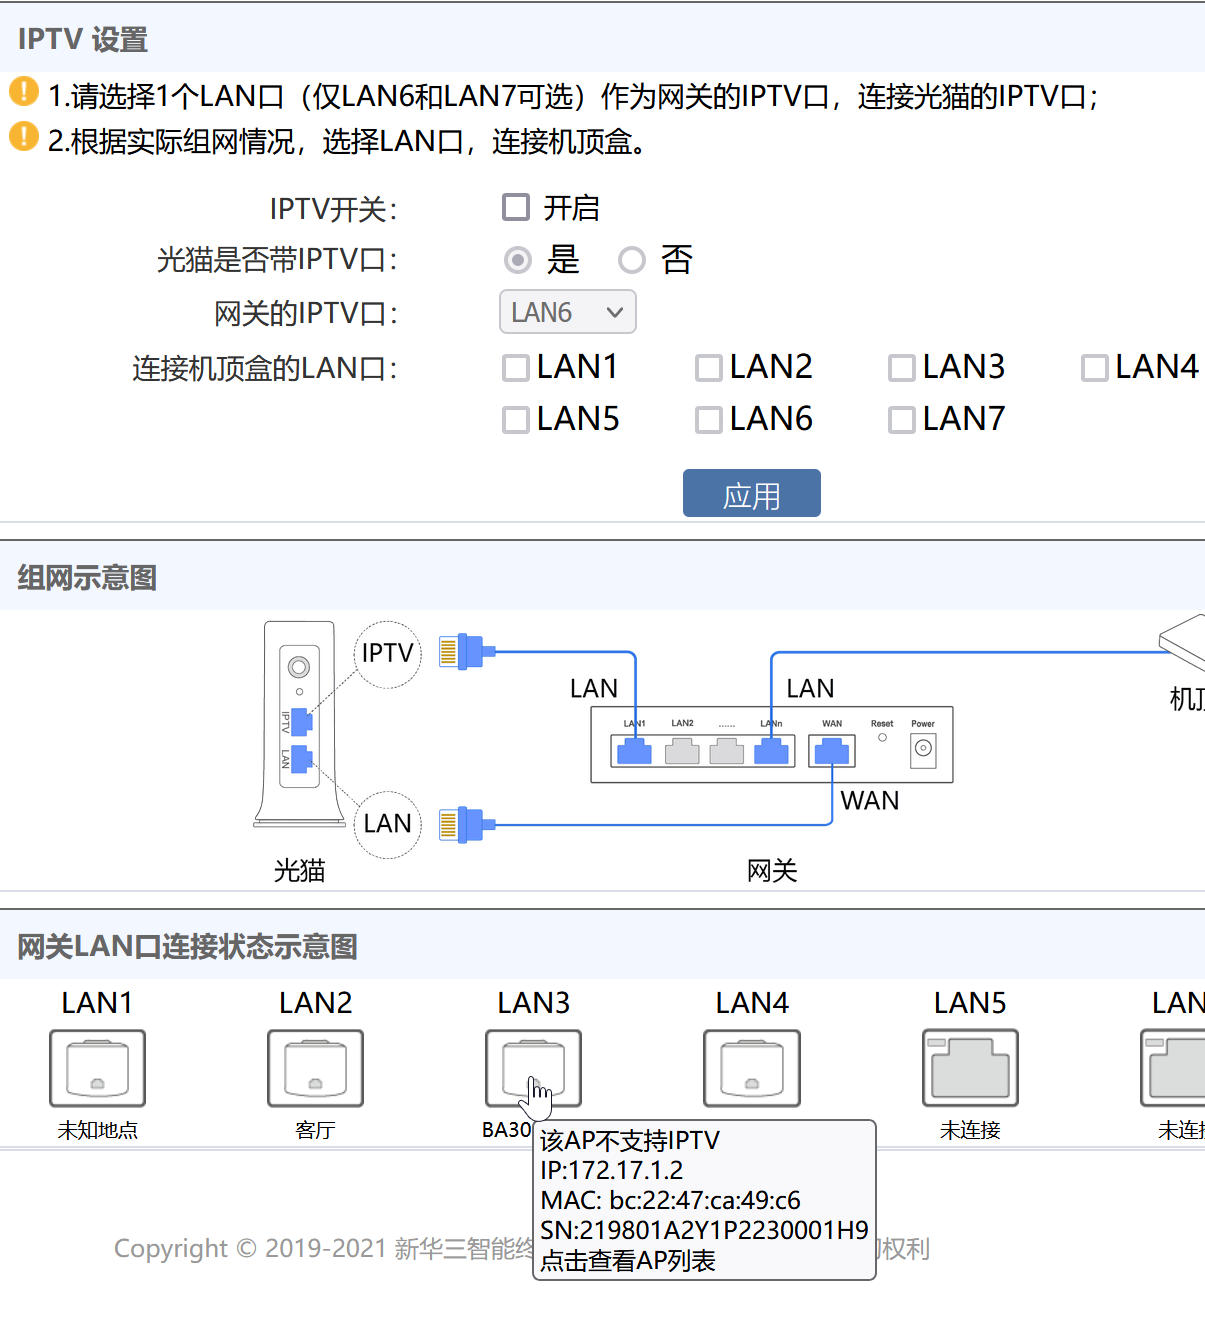Click the SN serial number in tooltip

(x=705, y=1230)
